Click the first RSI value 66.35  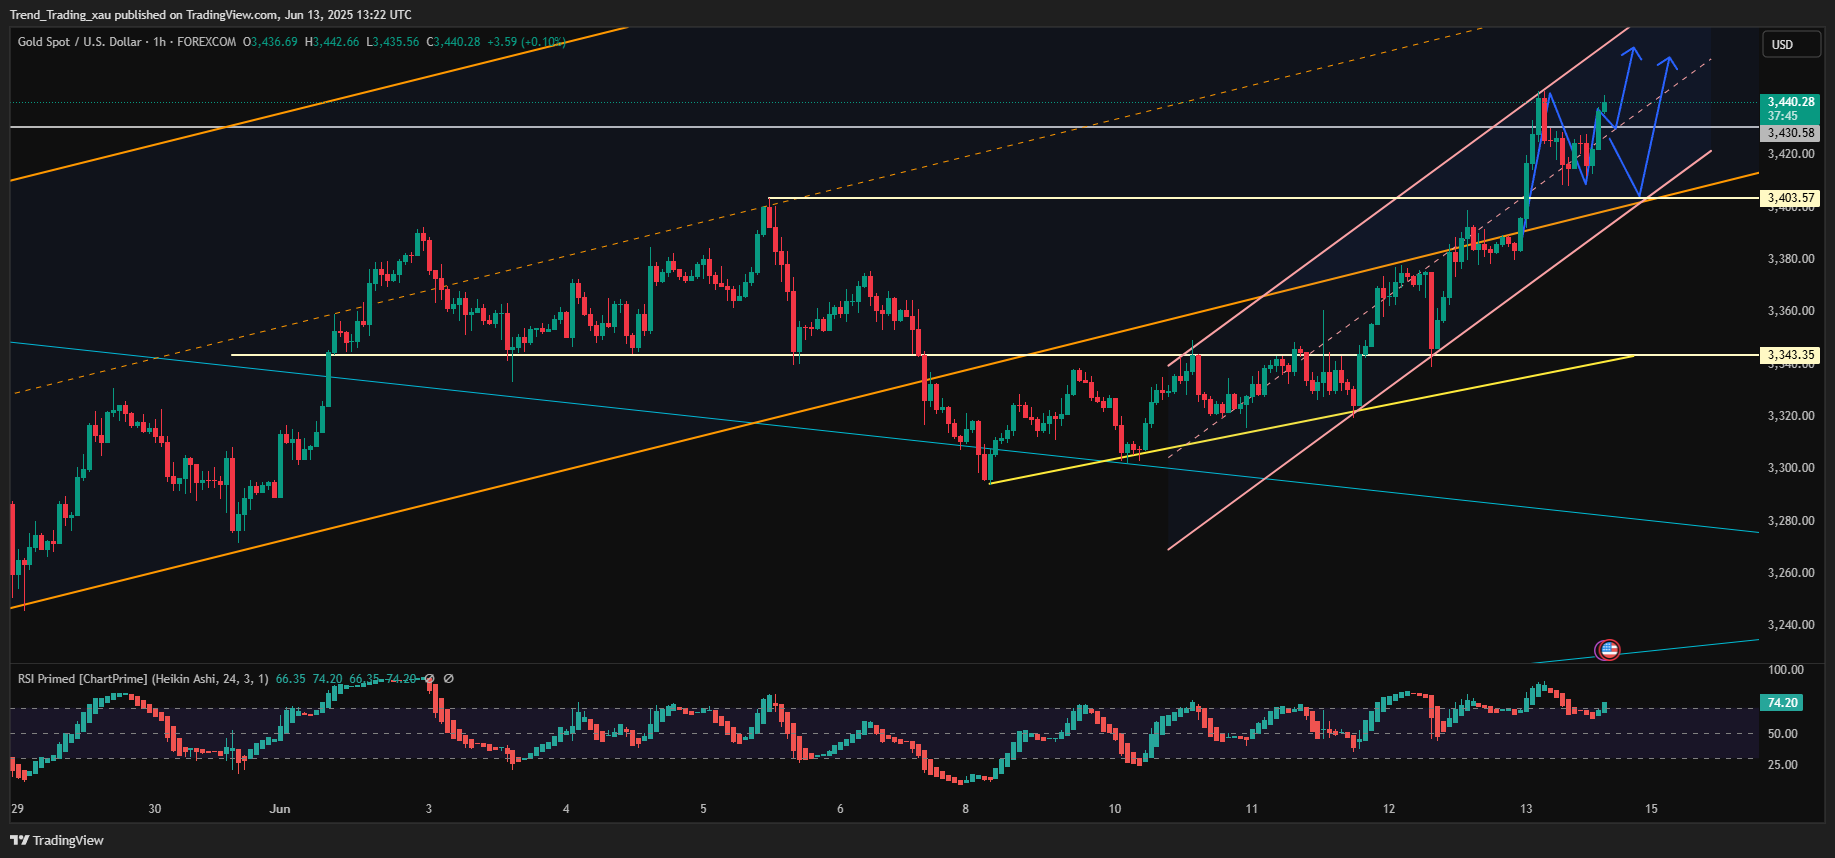coord(291,679)
